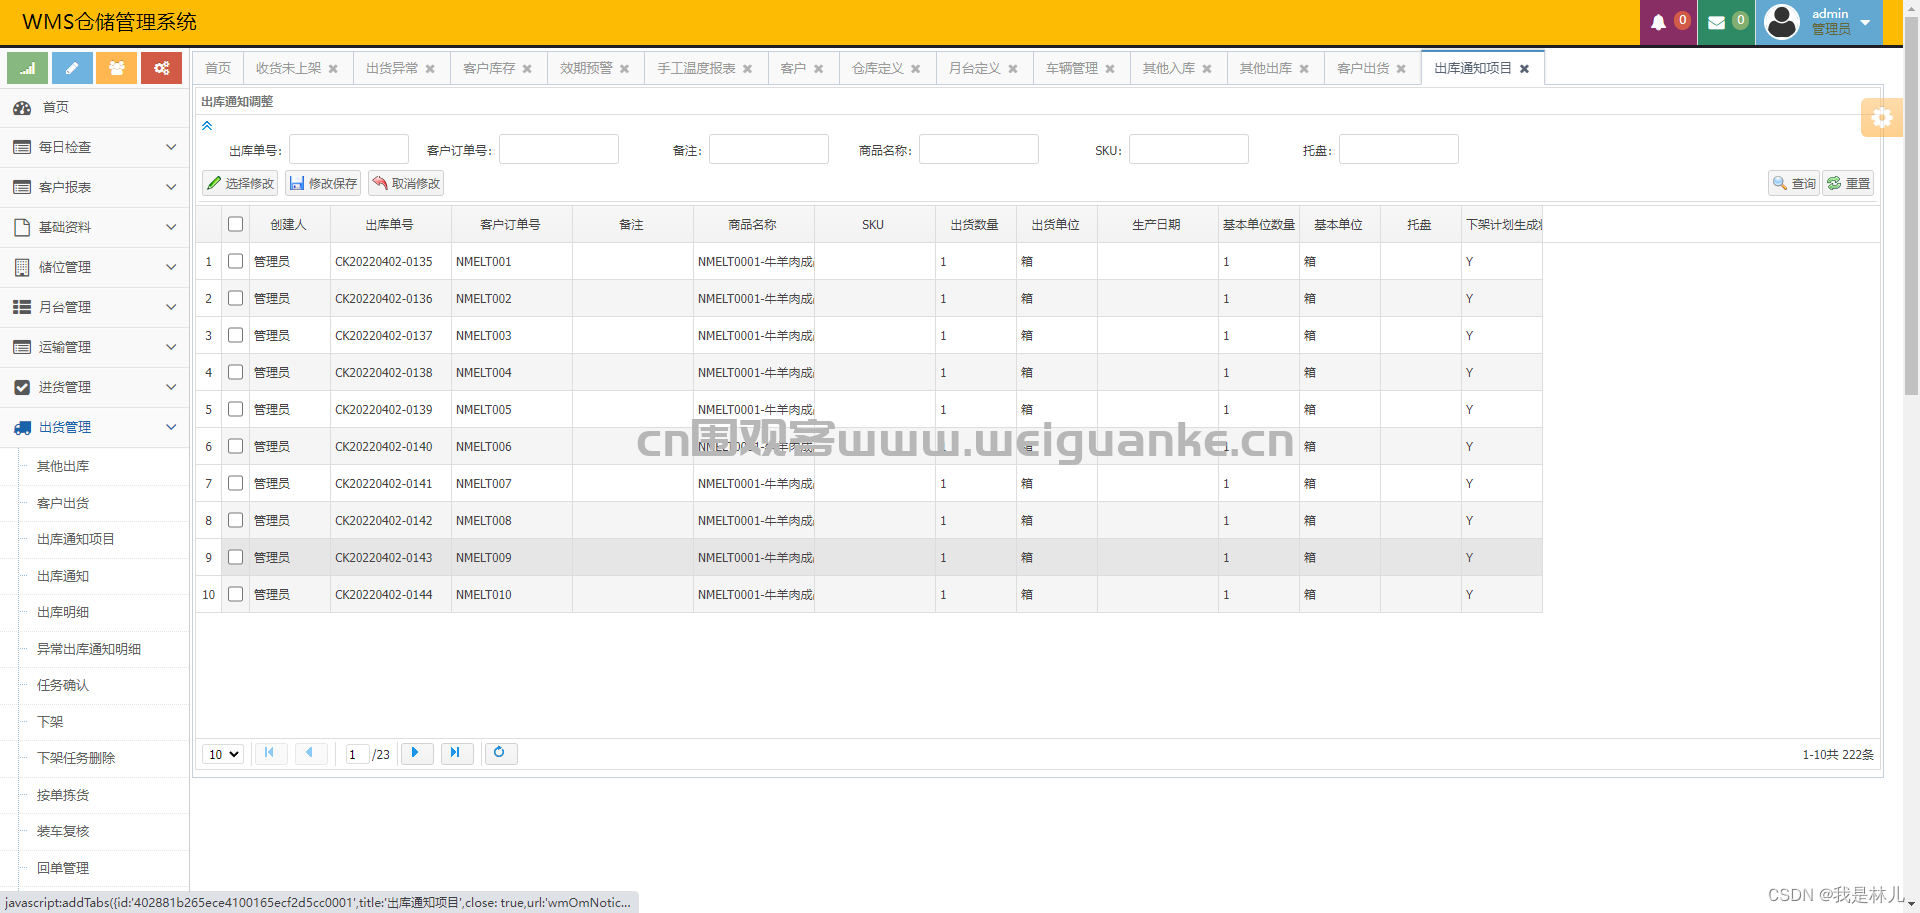Screen dimensions: 1920x913
Task: Click the 查询 search button
Action: point(1794,183)
